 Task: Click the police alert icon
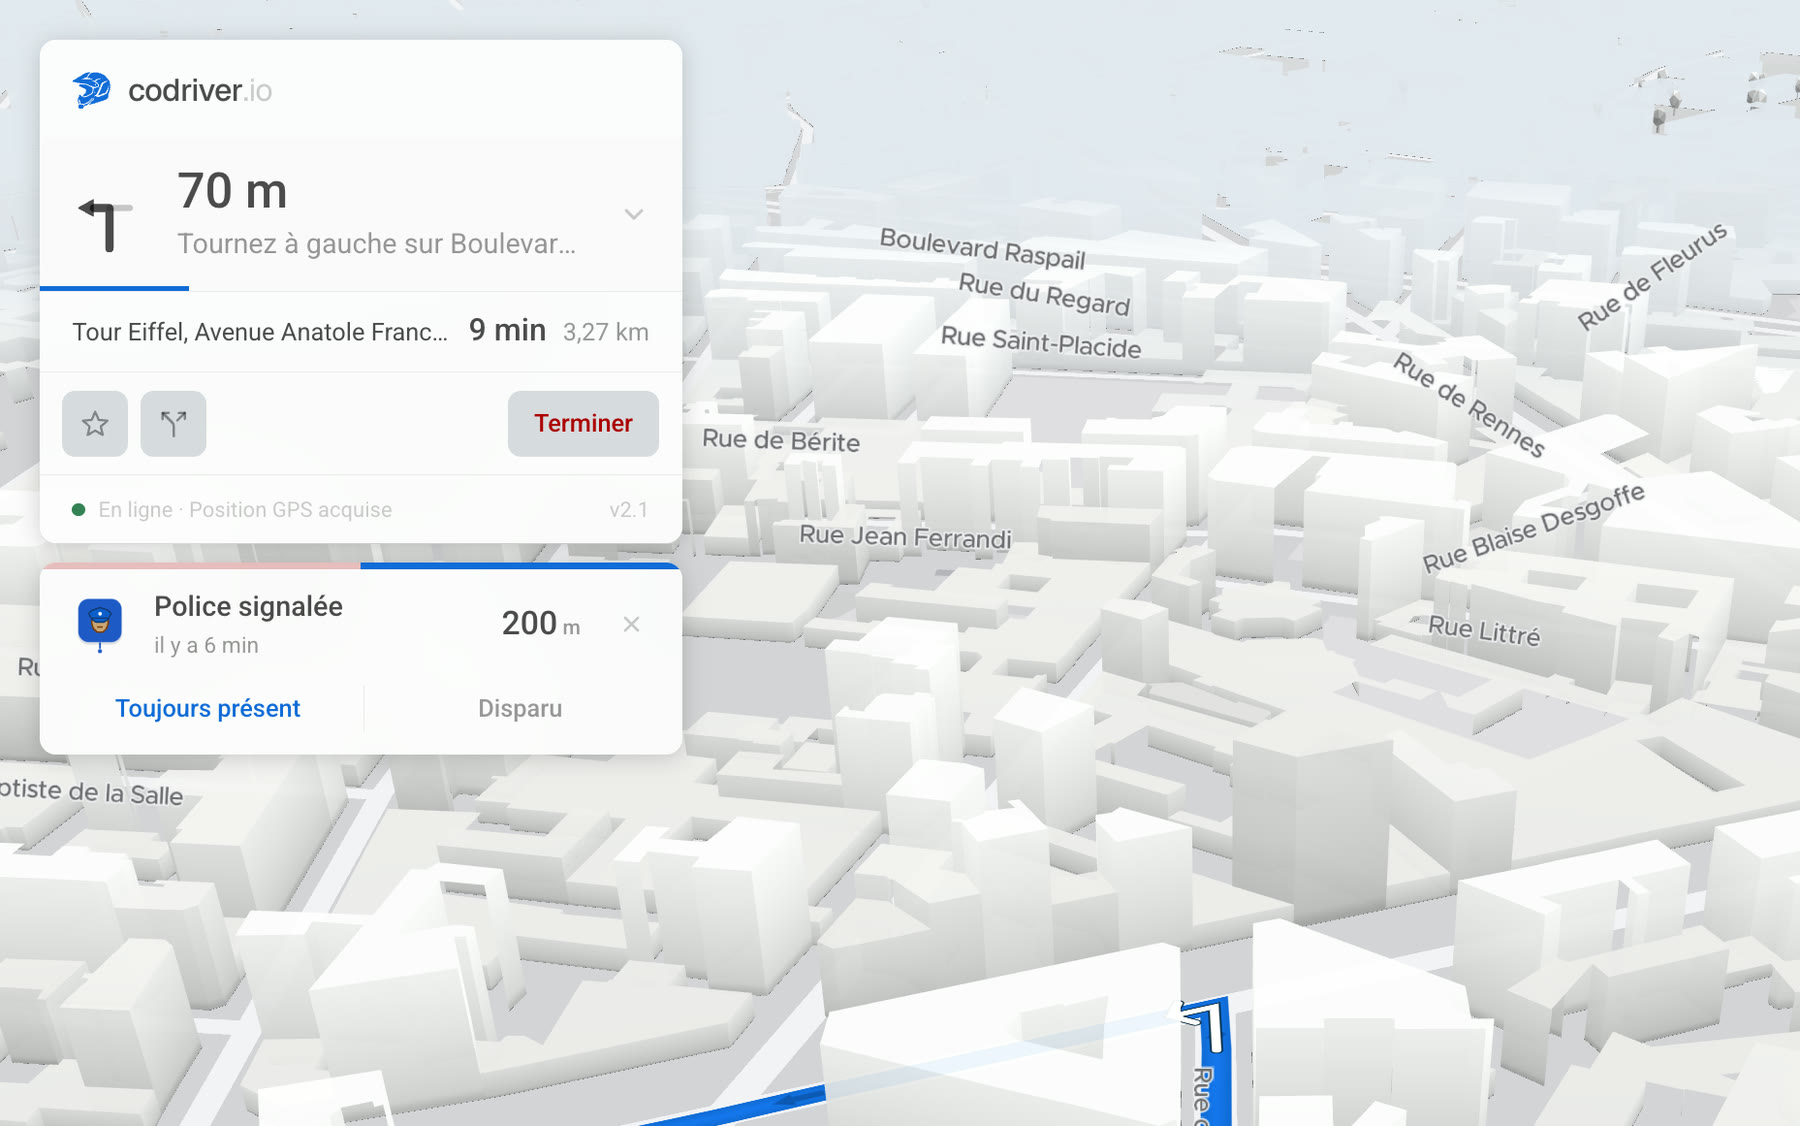pyautogui.click(x=100, y=624)
